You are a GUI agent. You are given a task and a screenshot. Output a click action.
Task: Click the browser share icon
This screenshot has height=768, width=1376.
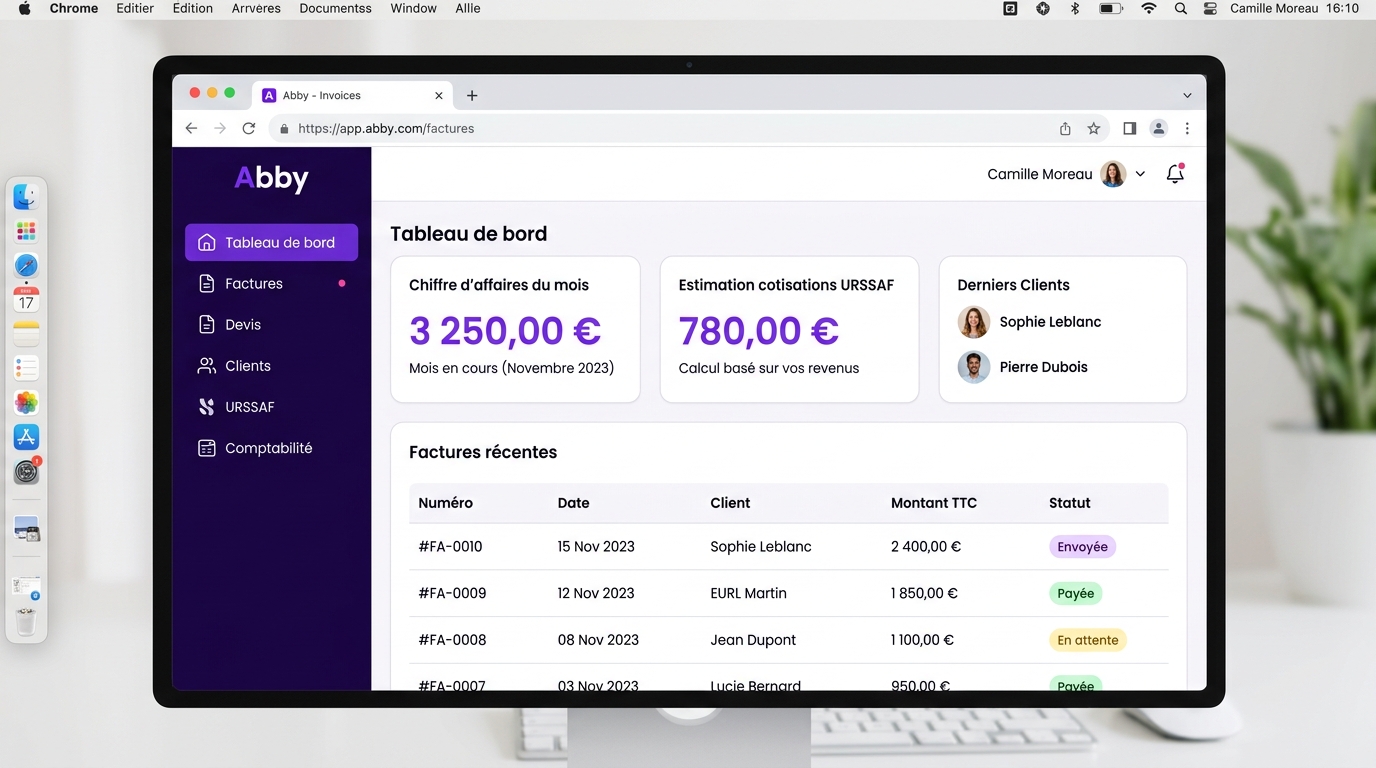pyautogui.click(x=1065, y=128)
